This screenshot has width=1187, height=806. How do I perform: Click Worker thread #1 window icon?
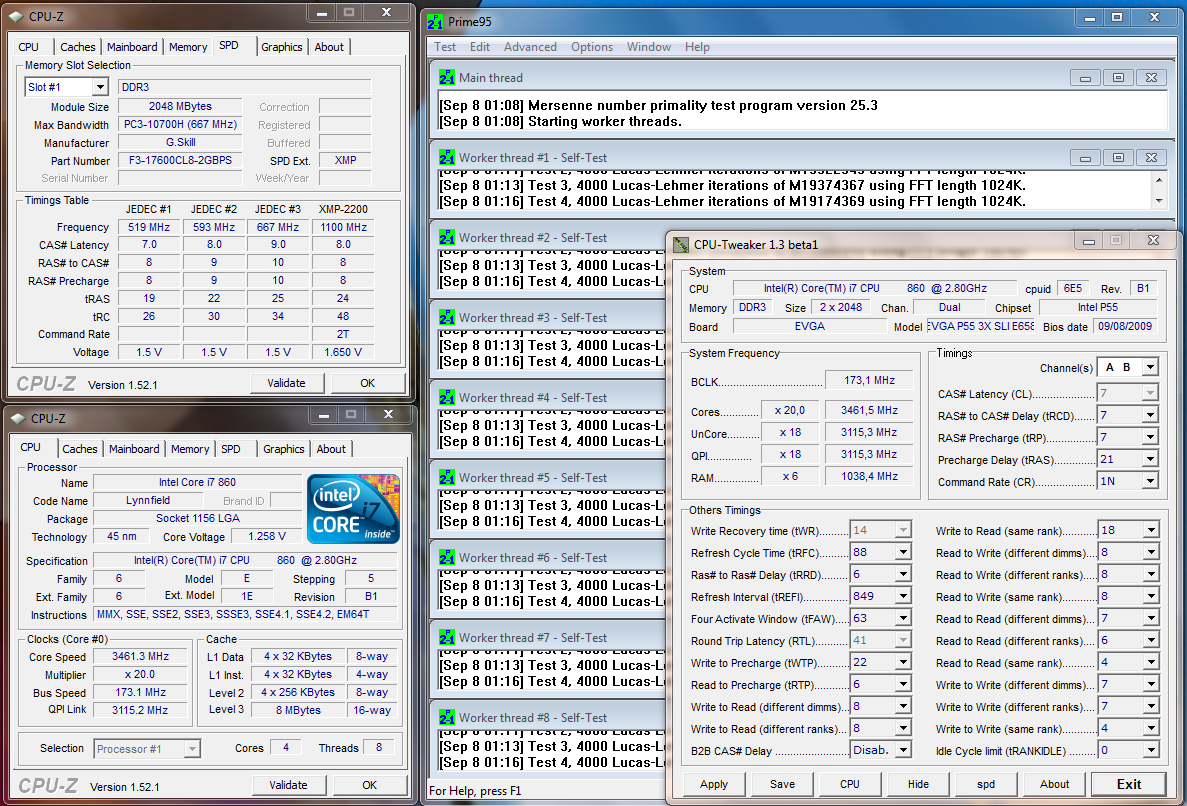(x=447, y=157)
